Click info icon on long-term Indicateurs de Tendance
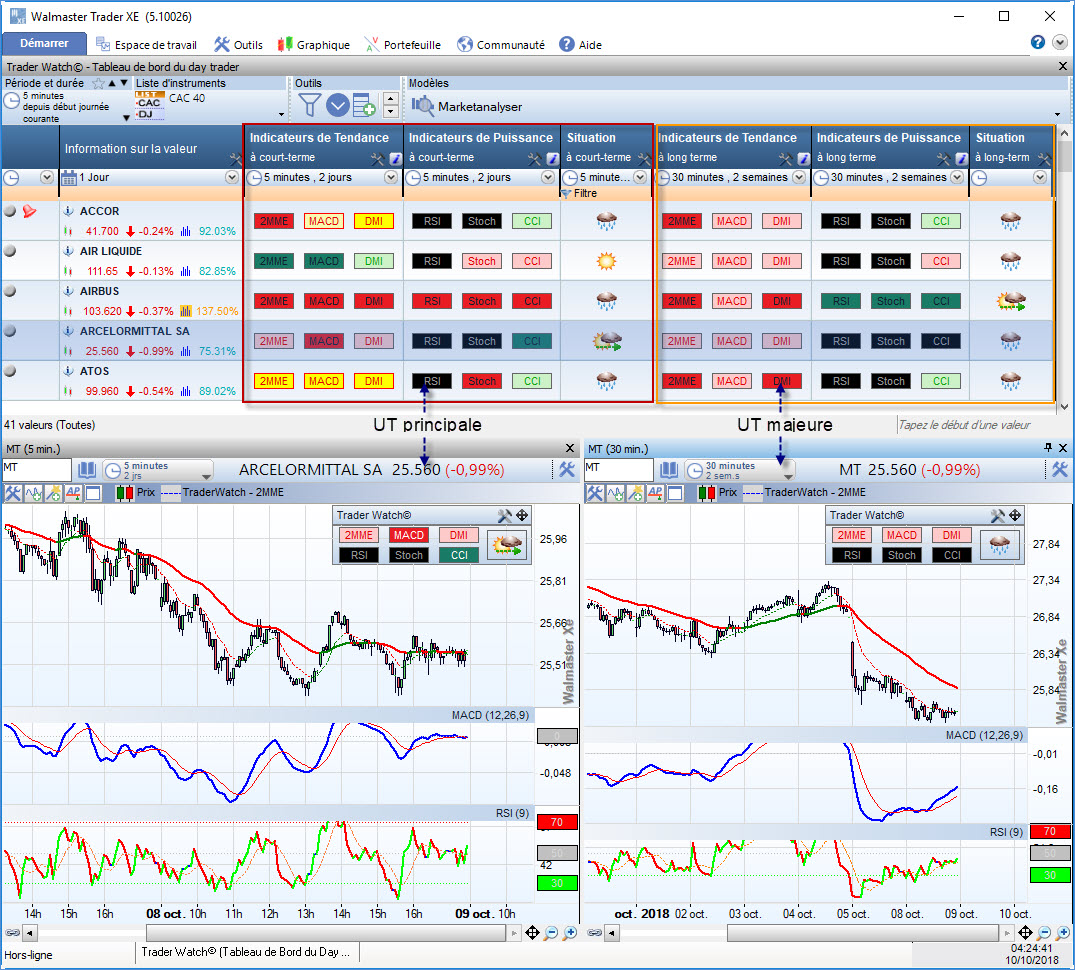The image size is (1075, 970). 804,159
